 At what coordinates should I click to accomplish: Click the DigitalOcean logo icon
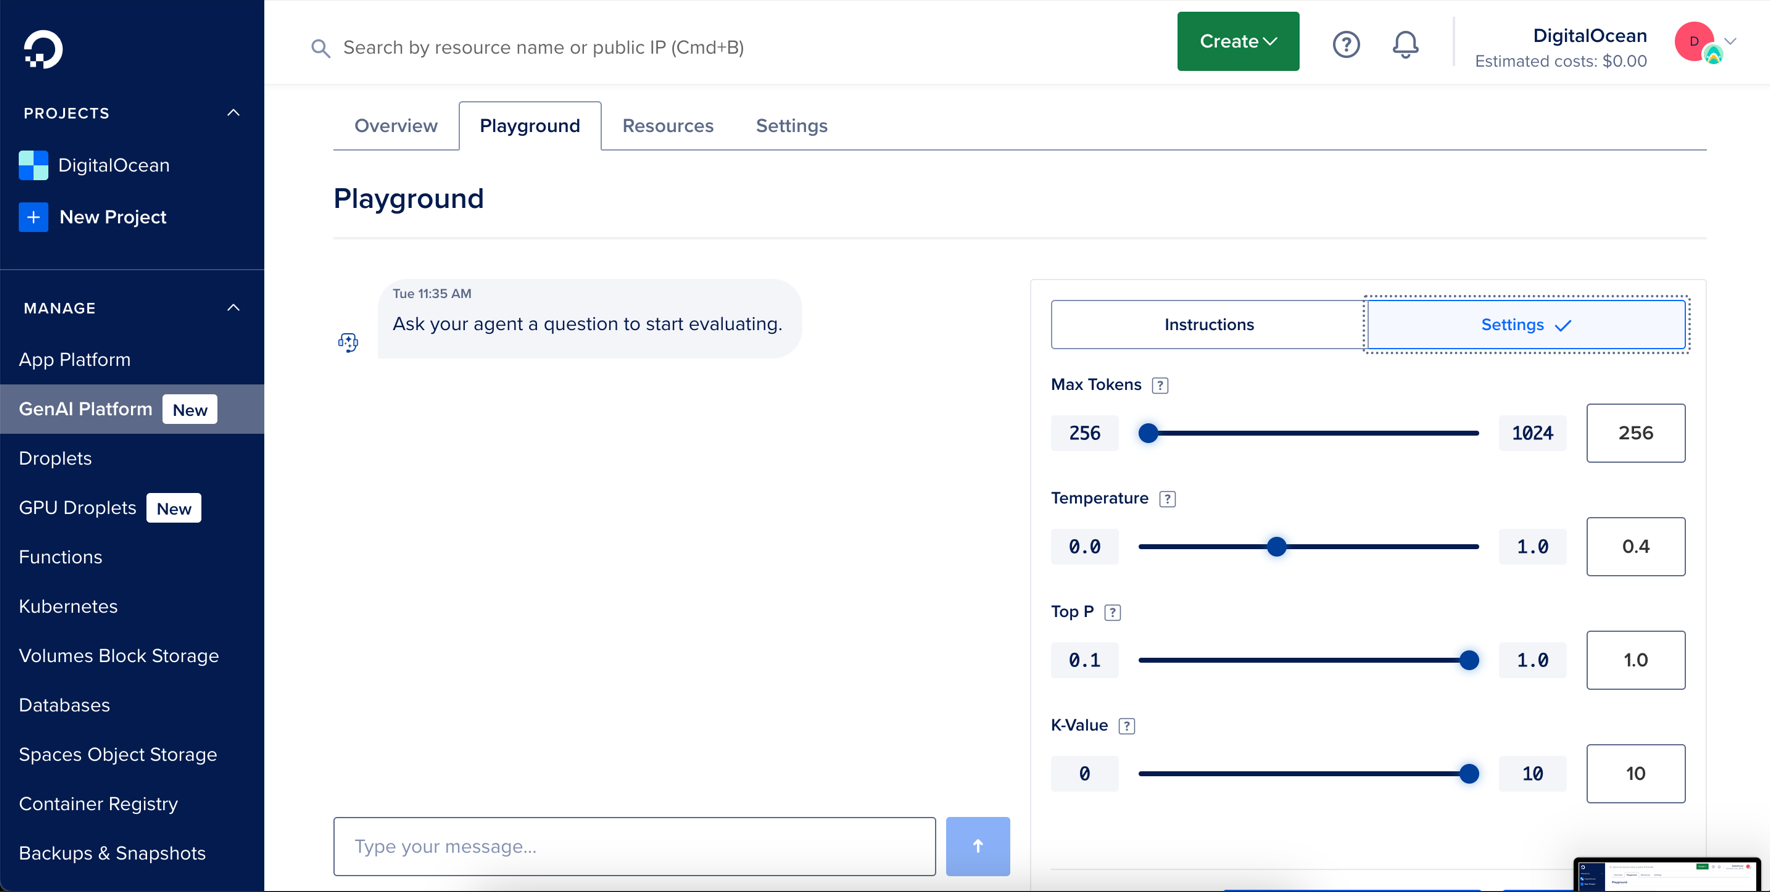click(43, 49)
